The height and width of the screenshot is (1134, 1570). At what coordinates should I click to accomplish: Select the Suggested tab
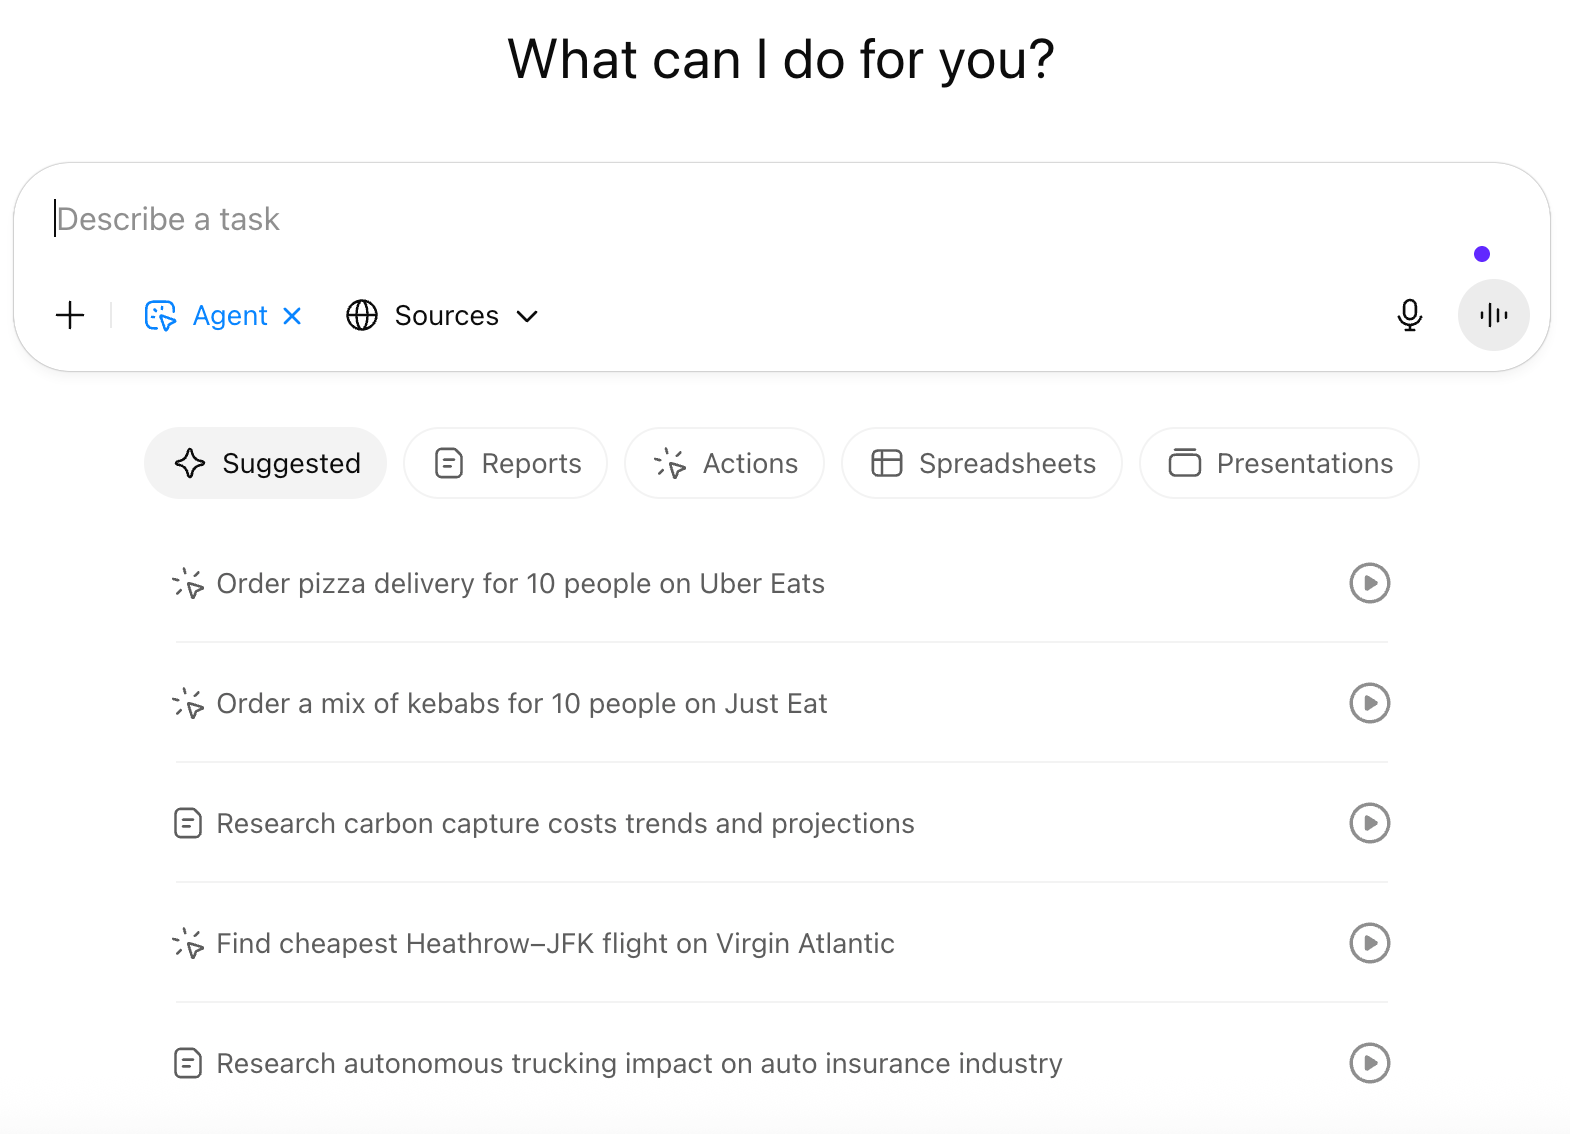click(266, 463)
